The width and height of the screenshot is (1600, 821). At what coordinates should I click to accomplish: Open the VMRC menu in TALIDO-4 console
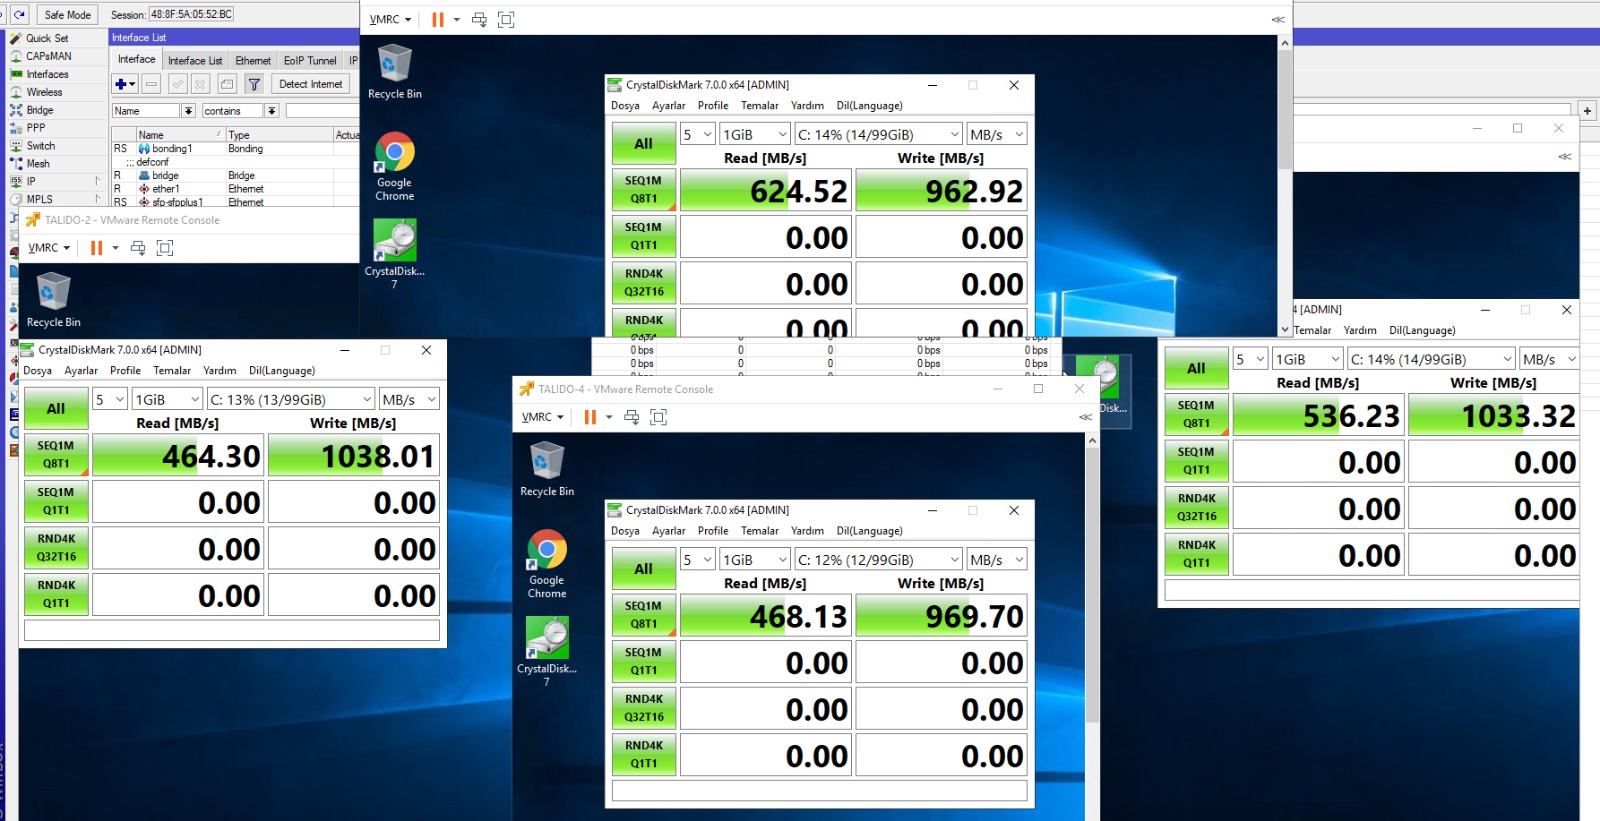coord(543,417)
